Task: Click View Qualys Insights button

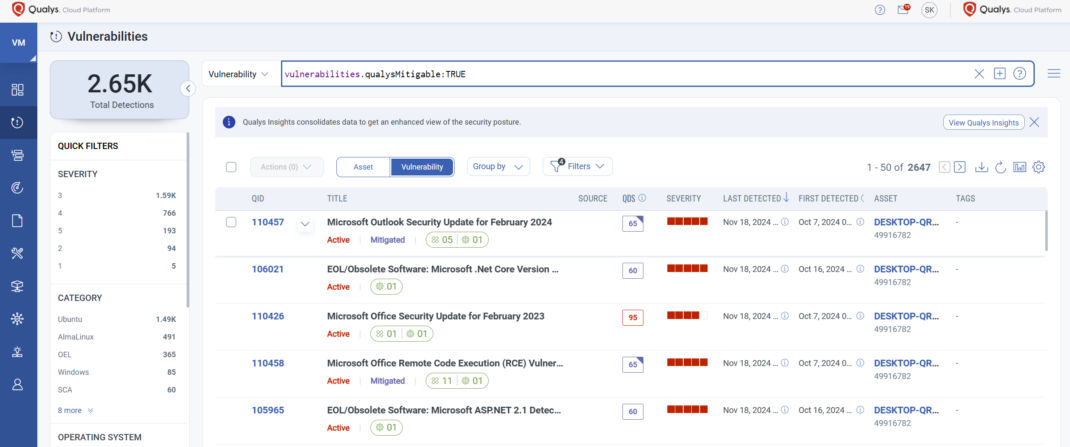Action: click(983, 122)
